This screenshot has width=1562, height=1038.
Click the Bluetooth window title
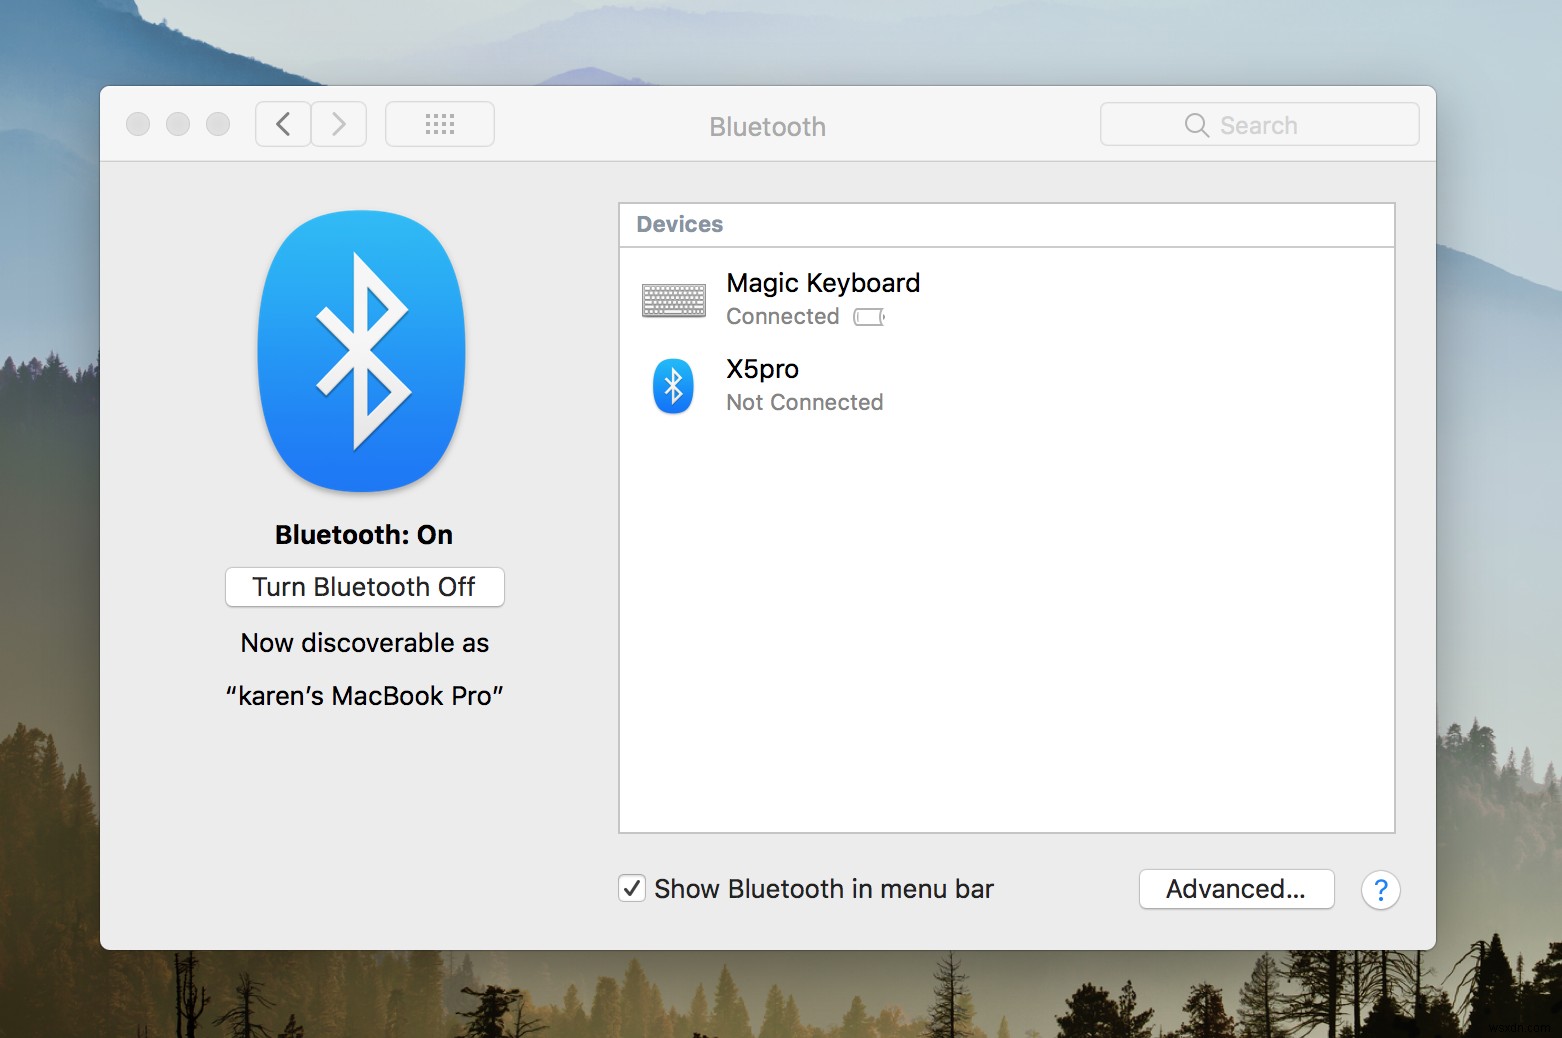767,126
